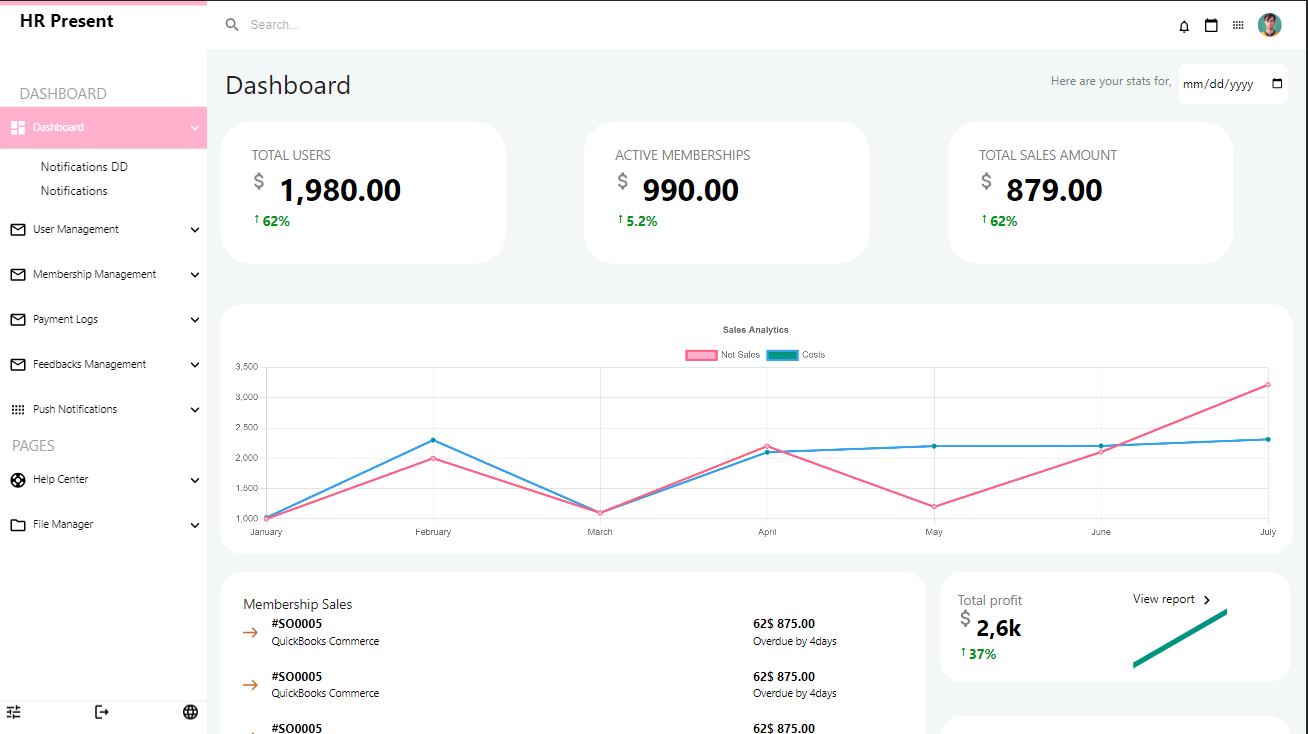
Task: Click the Dashboard grid icon in sidebar
Action: click(x=18, y=128)
